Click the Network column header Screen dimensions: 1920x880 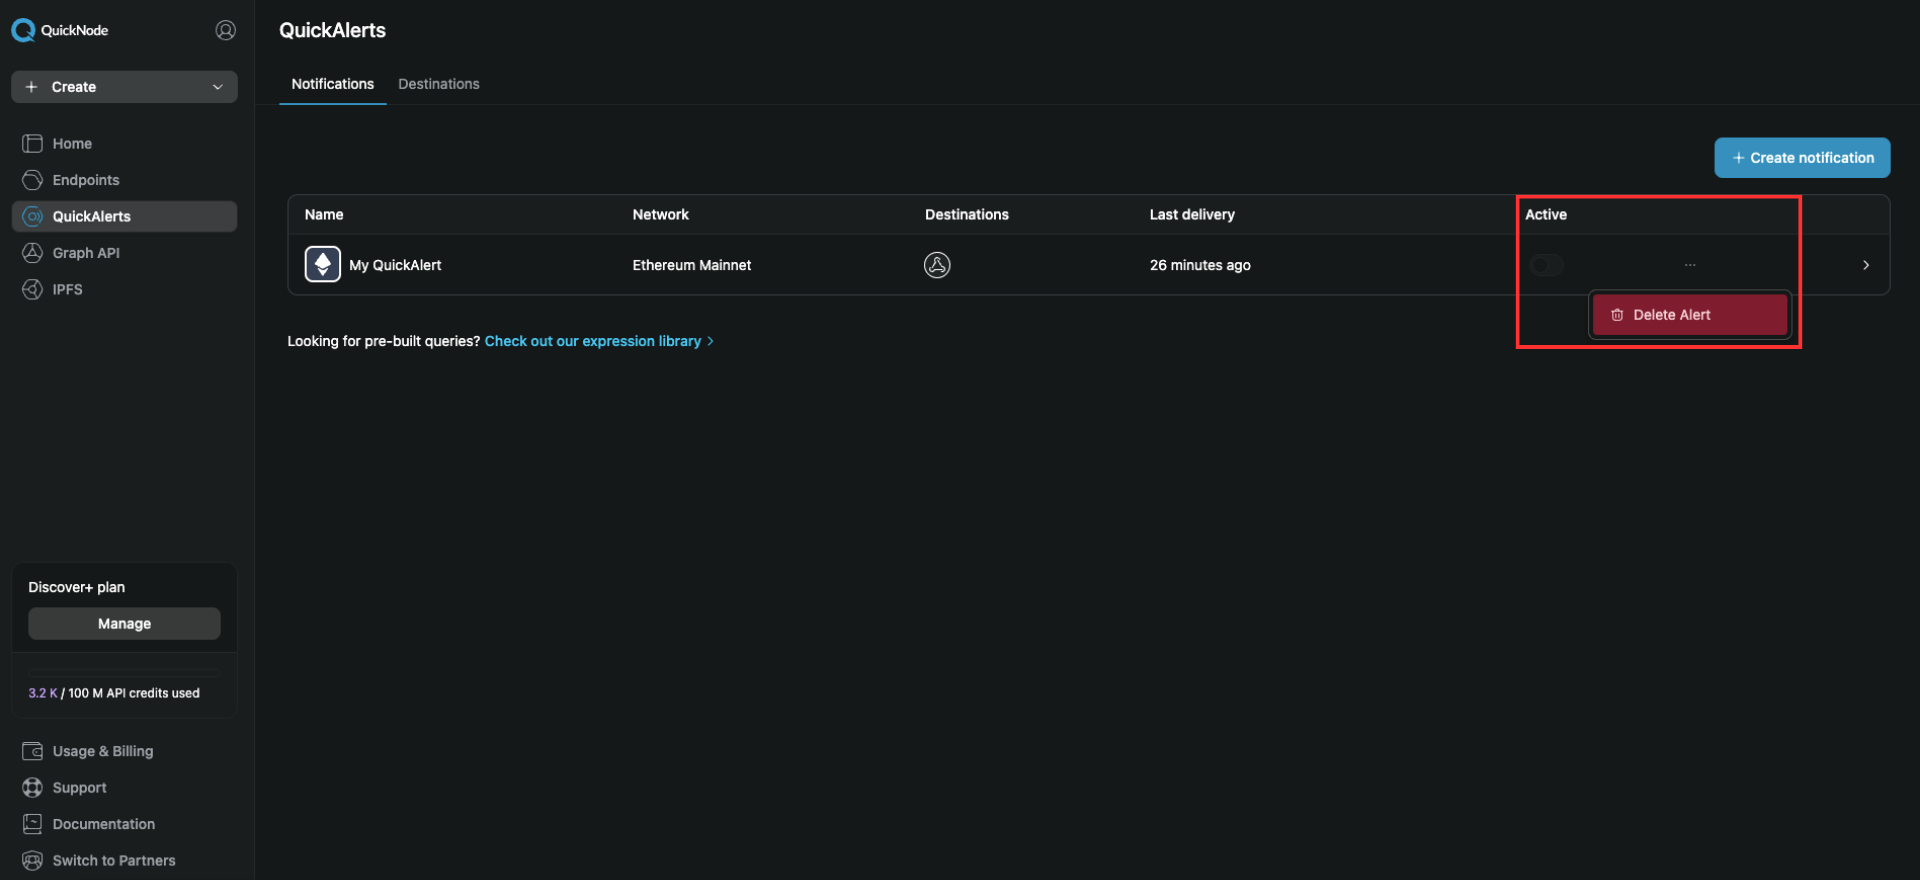click(661, 214)
